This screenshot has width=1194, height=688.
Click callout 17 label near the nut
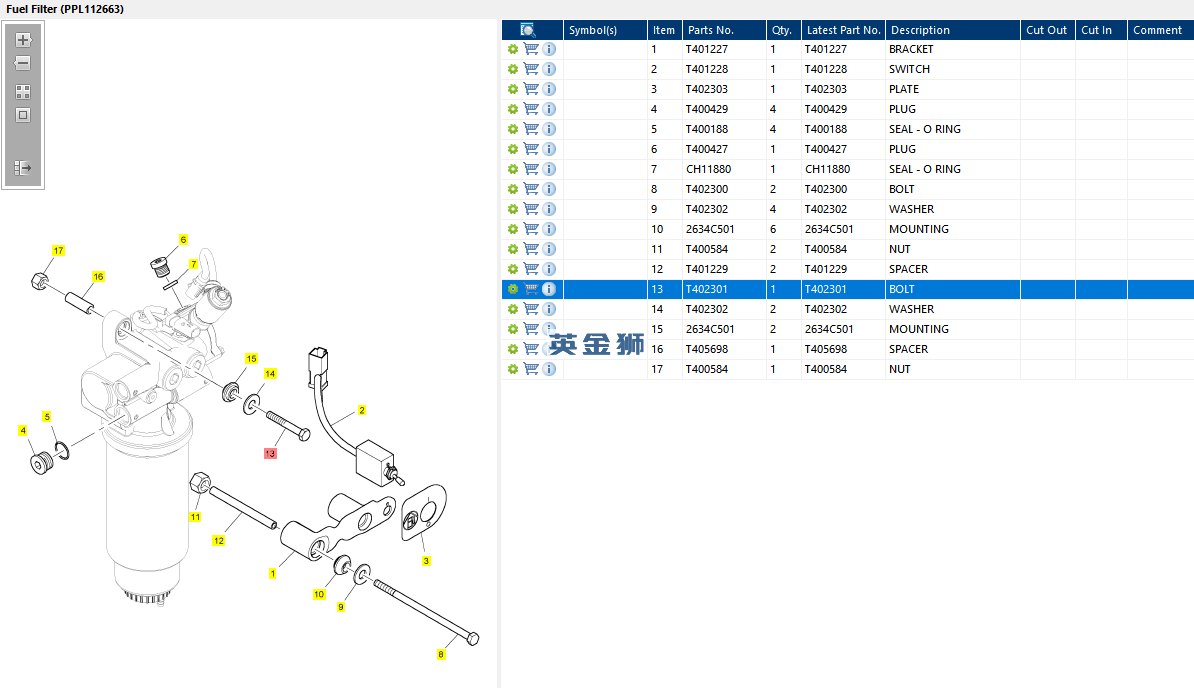pos(59,250)
